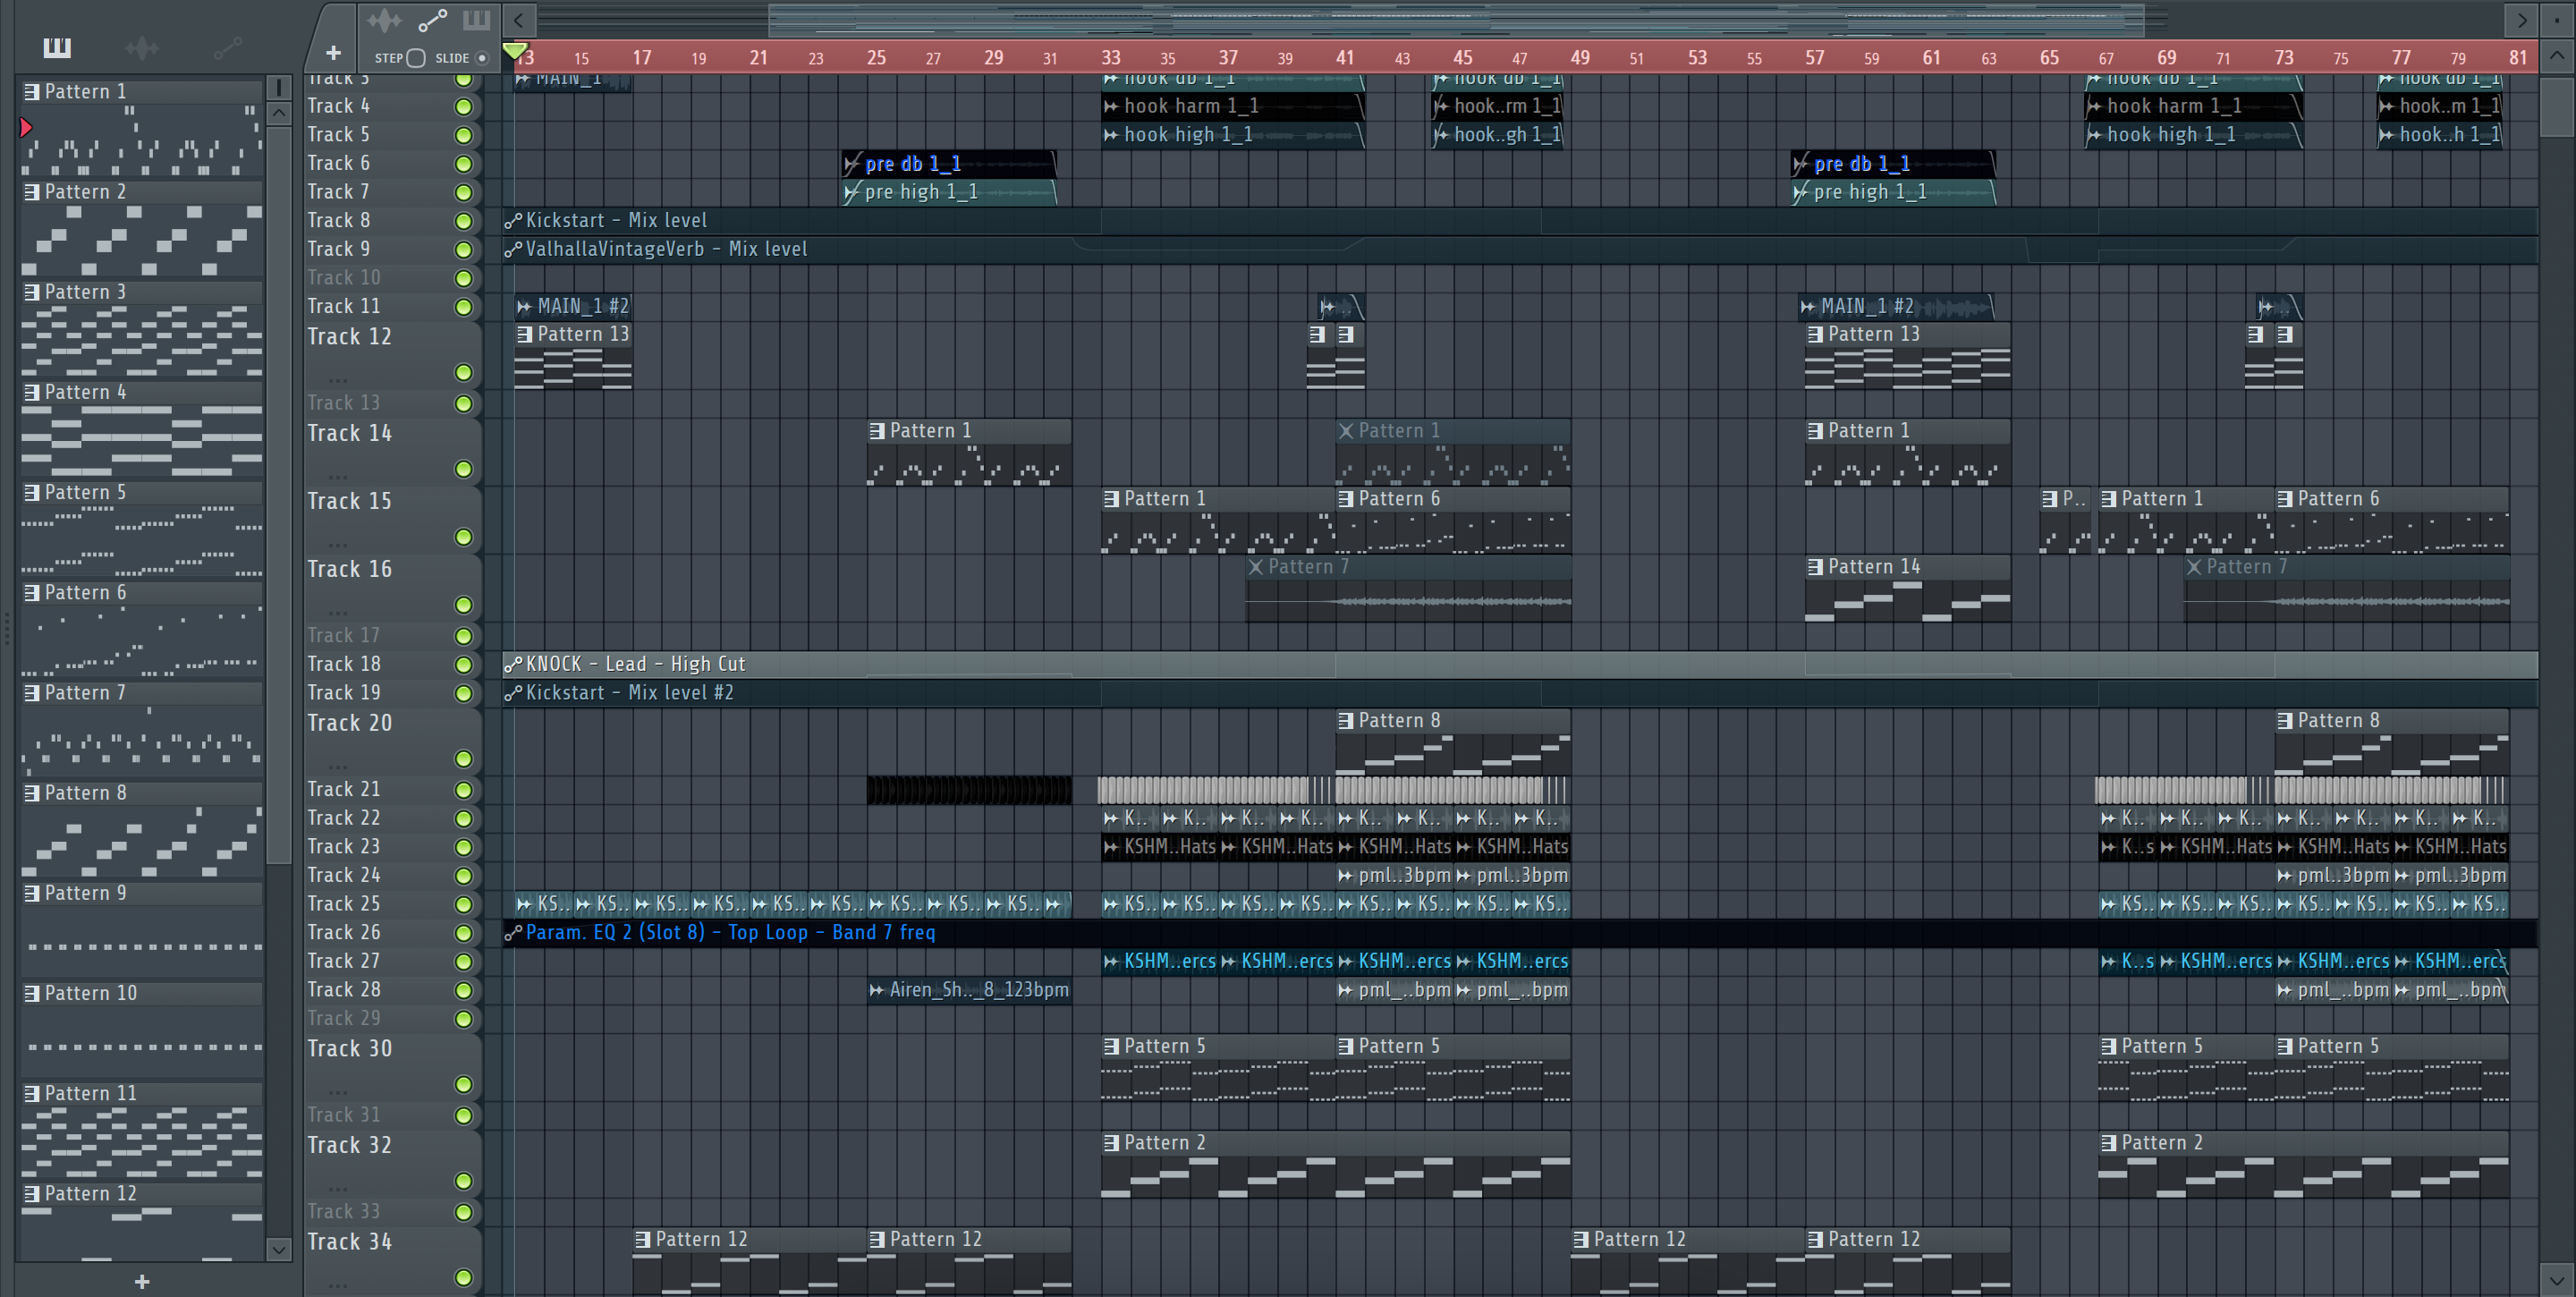The height and width of the screenshot is (1297, 2576).
Task: Open the clip menu of Kickstart - Mix level on Track 8
Action: coord(513,221)
